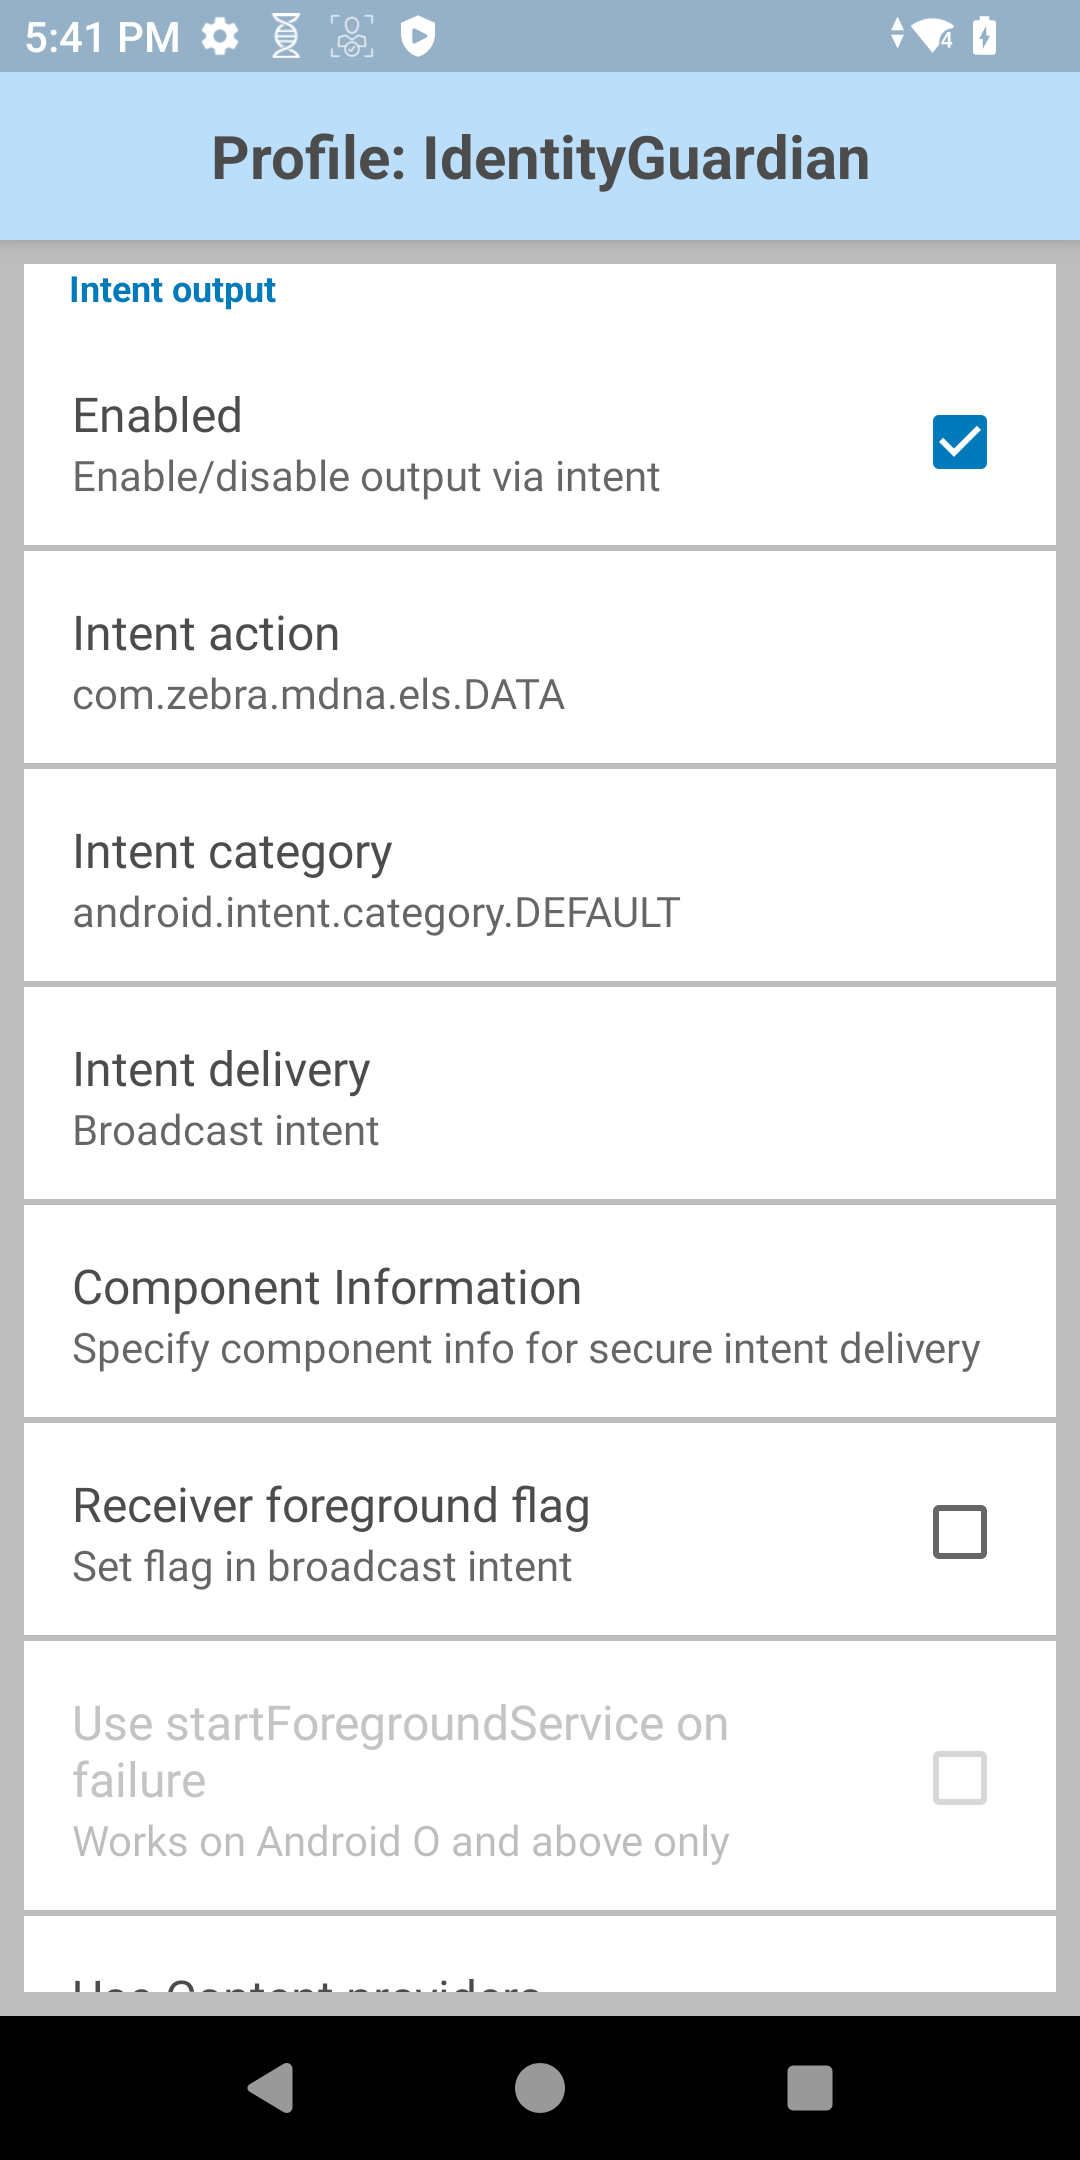Check the Receiver foreground flag checkbox

coord(959,1532)
